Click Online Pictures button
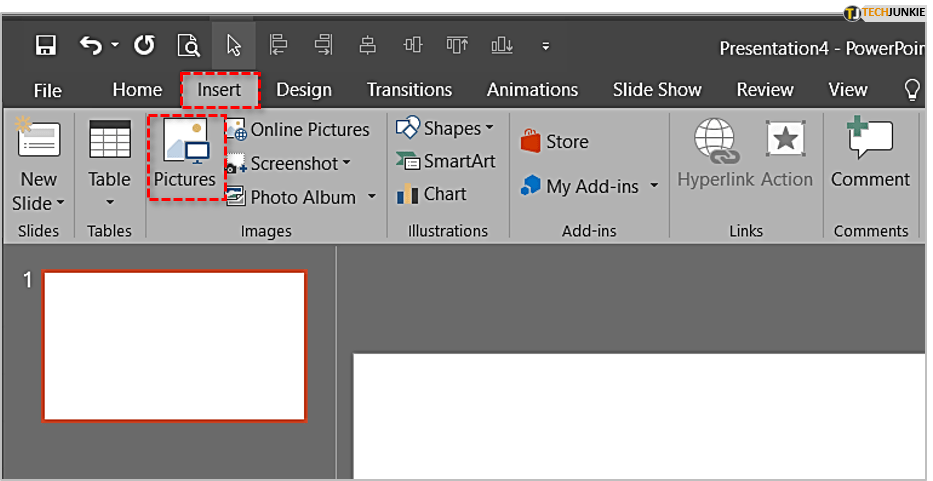The image size is (933, 481). click(298, 129)
